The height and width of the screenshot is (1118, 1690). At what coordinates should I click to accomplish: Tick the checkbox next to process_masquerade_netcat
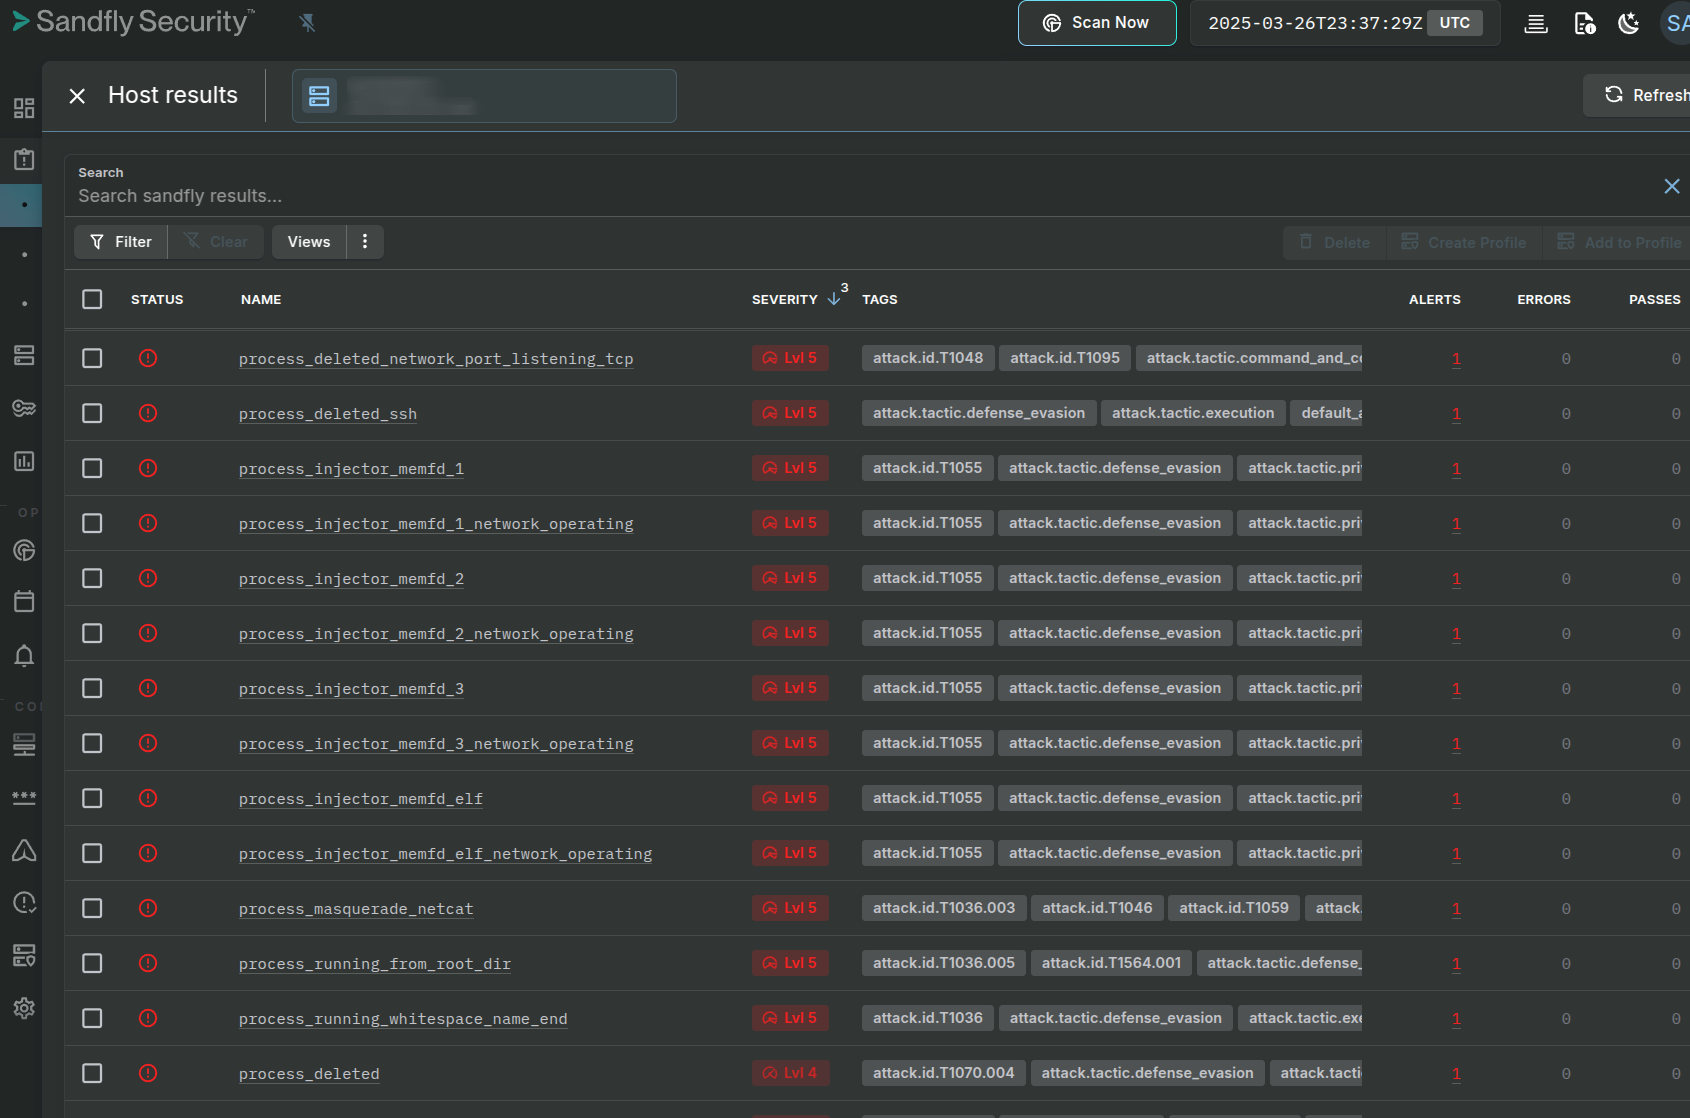[x=92, y=908]
